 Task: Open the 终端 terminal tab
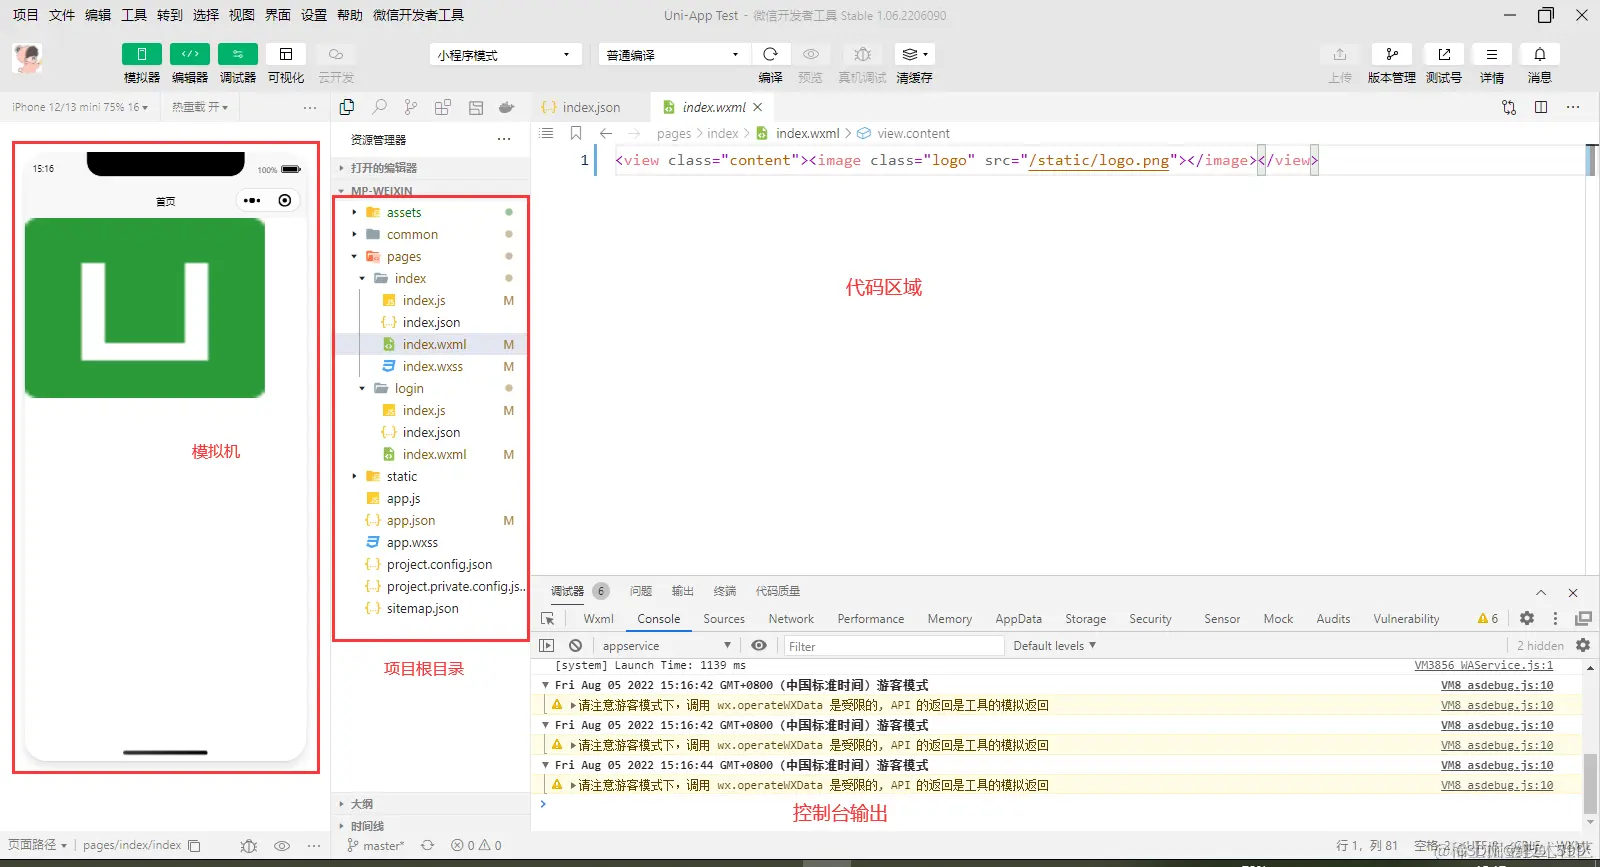725,591
